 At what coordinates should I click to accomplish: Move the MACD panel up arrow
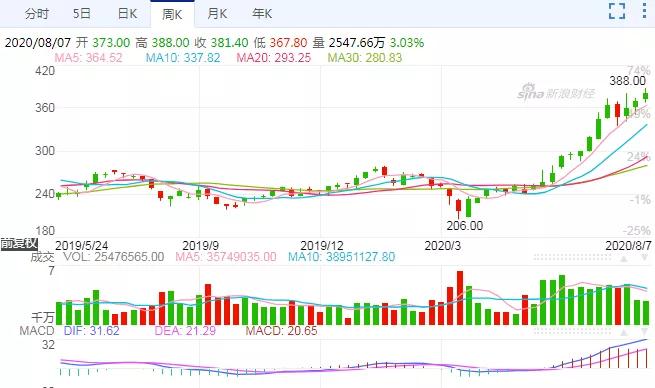click(624, 332)
